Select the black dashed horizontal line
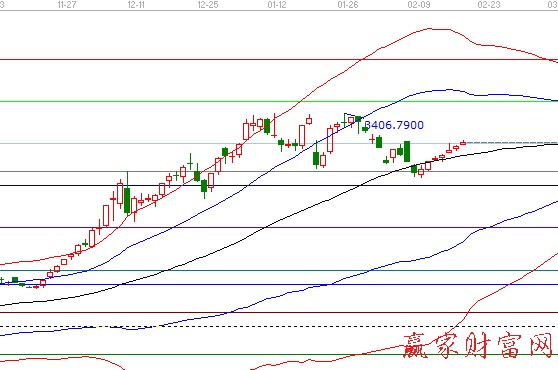The width and height of the screenshot is (558, 370). (279, 326)
